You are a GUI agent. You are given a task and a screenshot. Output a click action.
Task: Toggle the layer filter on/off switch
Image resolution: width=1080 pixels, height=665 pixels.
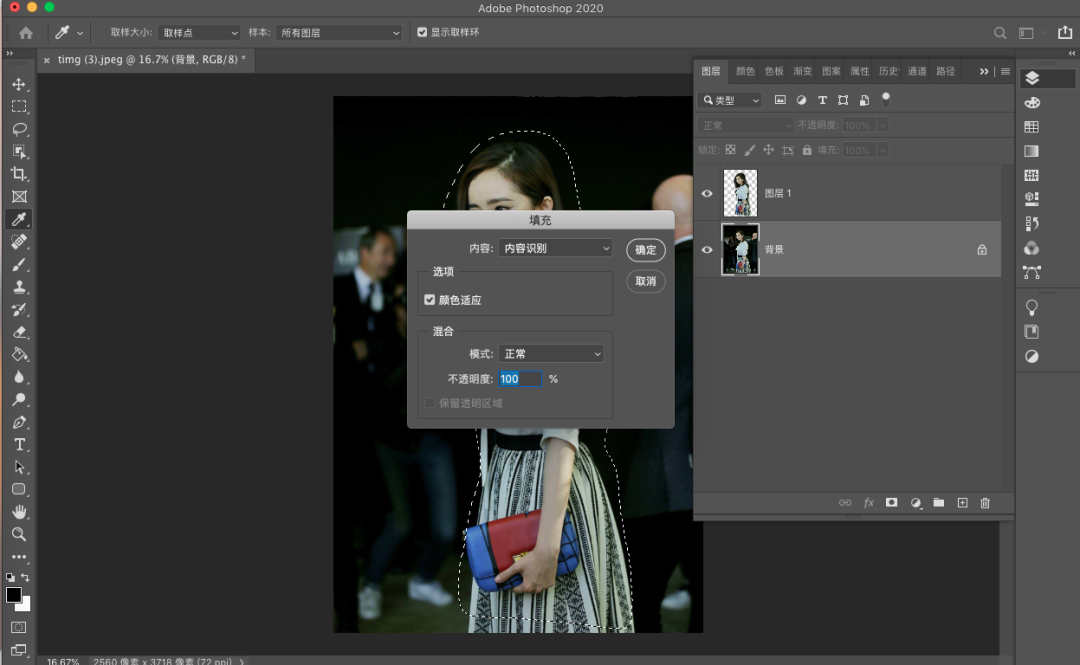pos(886,99)
